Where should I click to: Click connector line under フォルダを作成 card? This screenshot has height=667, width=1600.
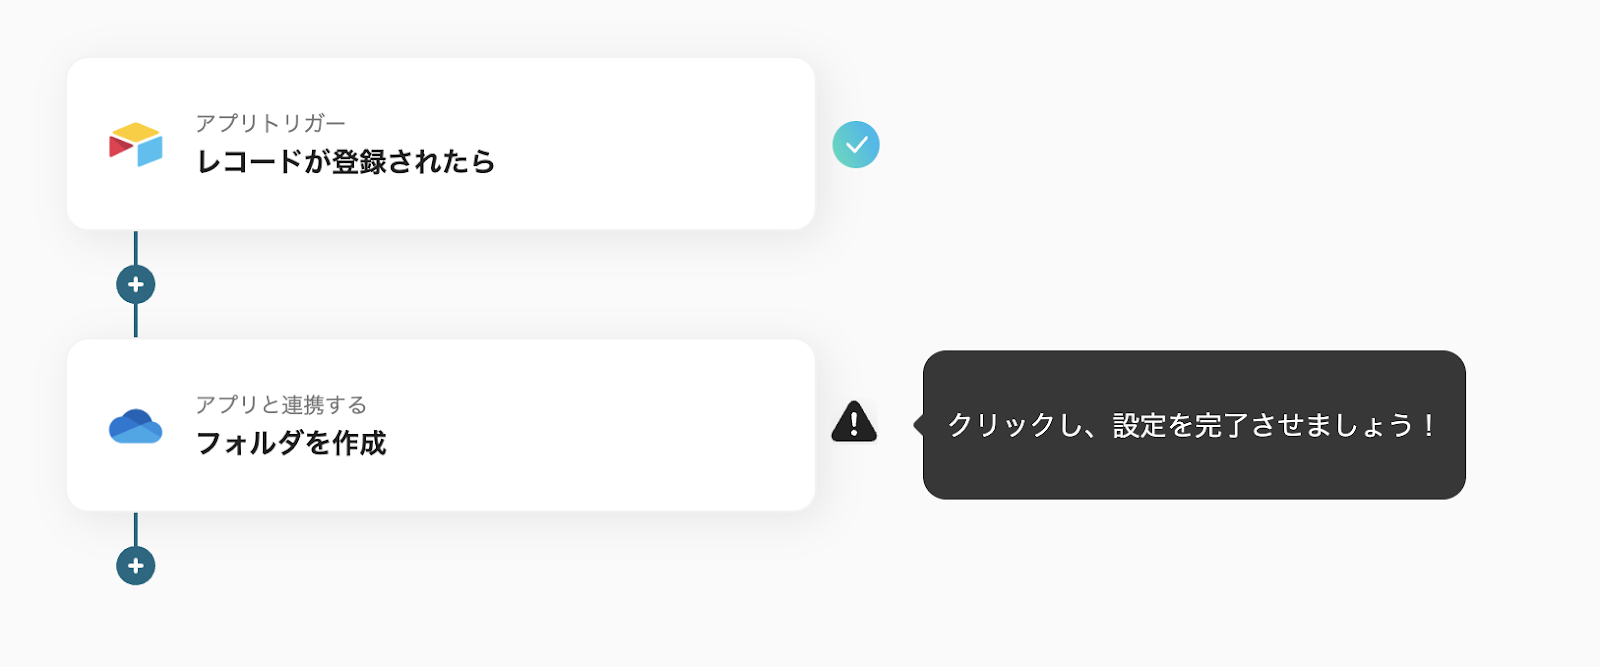[136, 529]
